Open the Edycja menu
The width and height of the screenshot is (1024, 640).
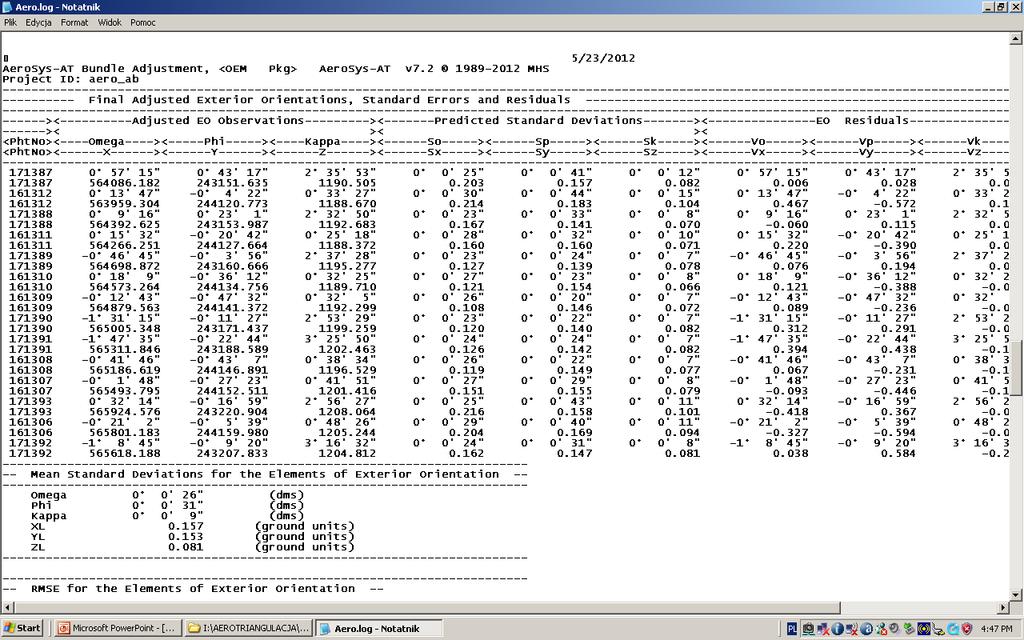(x=39, y=22)
